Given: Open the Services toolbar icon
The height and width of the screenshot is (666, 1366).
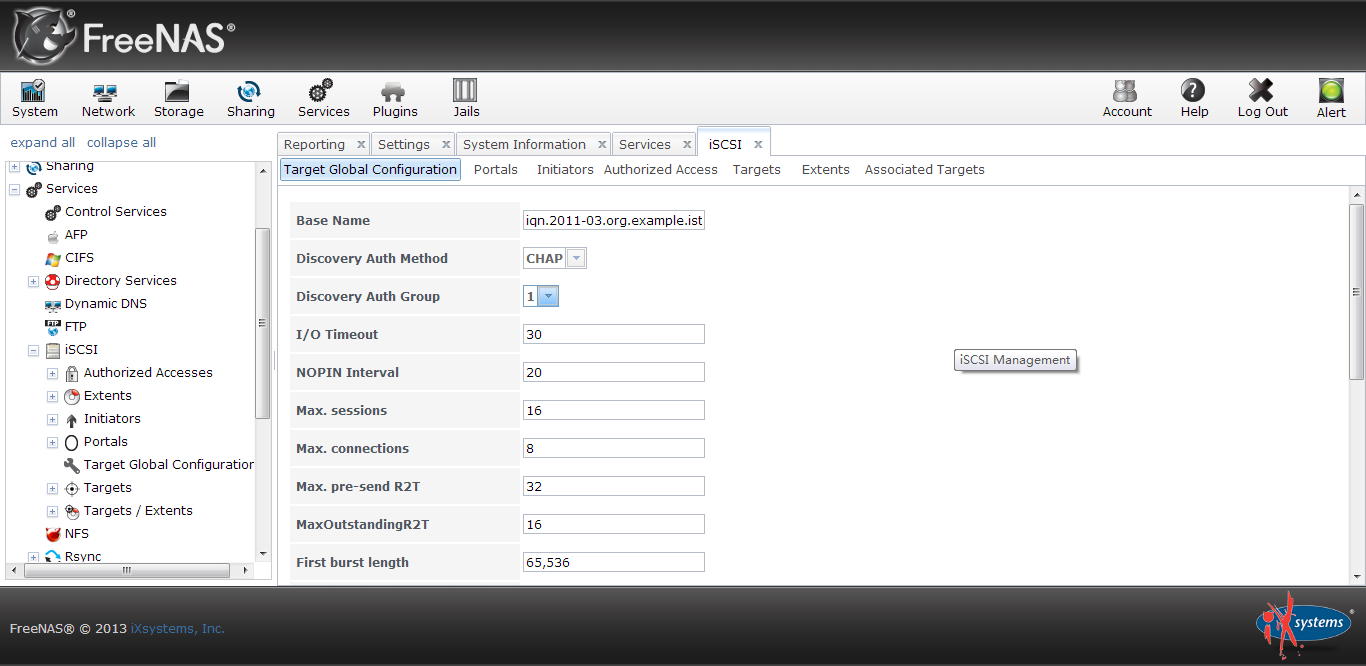Looking at the screenshot, I should pyautogui.click(x=323, y=99).
